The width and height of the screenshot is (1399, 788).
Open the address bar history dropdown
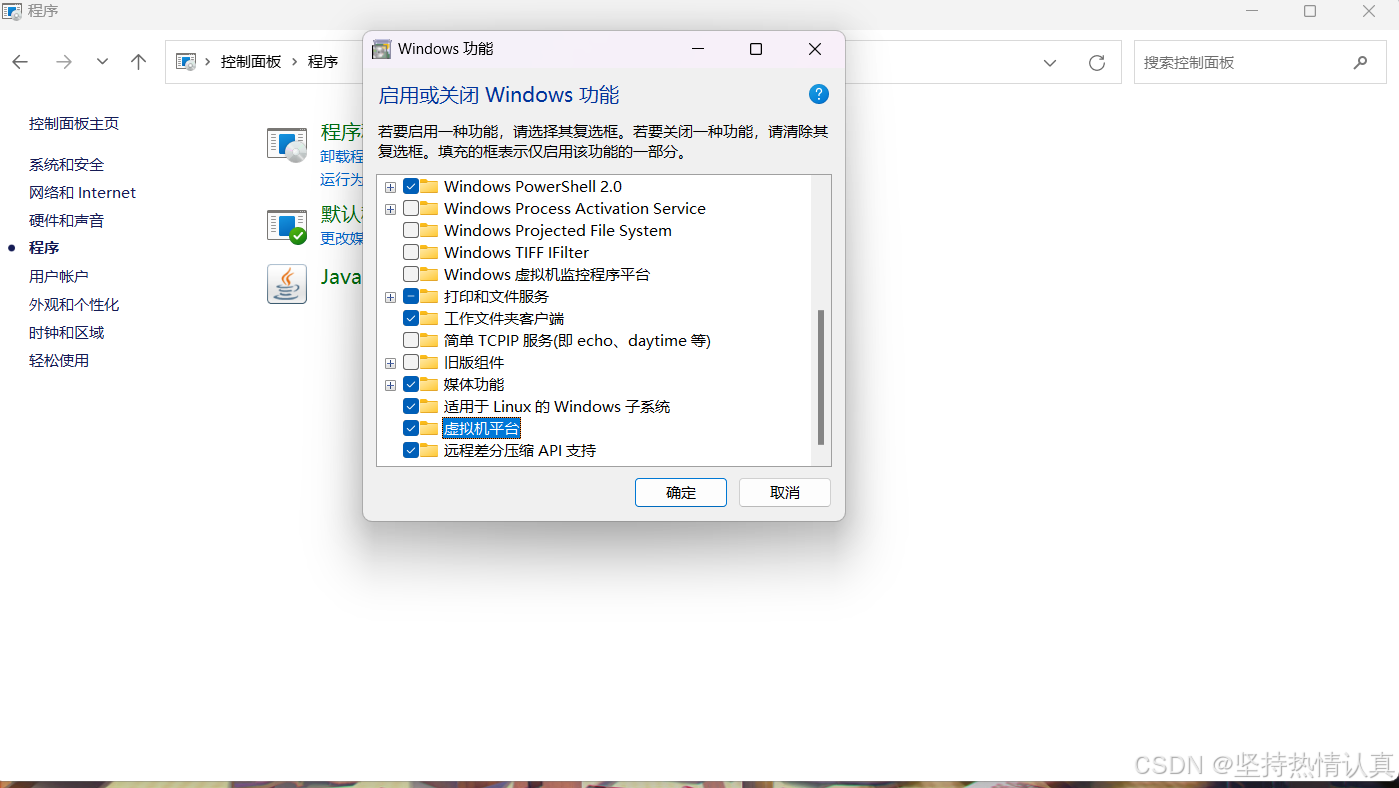(x=1050, y=62)
